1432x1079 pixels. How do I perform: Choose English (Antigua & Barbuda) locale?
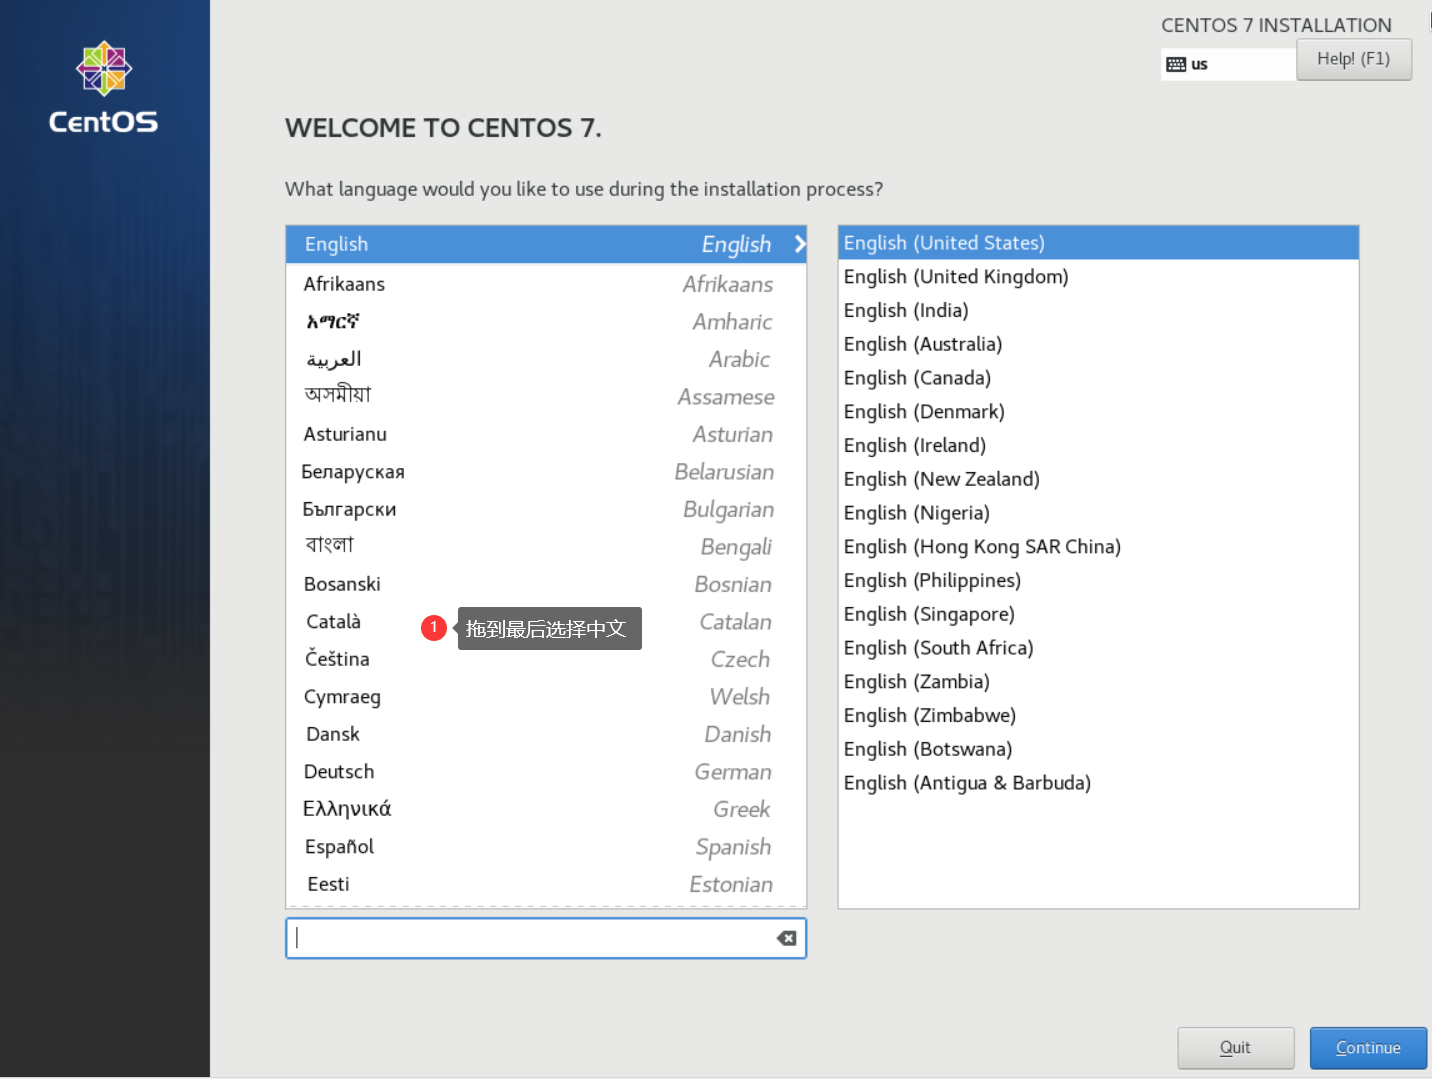(1098, 783)
